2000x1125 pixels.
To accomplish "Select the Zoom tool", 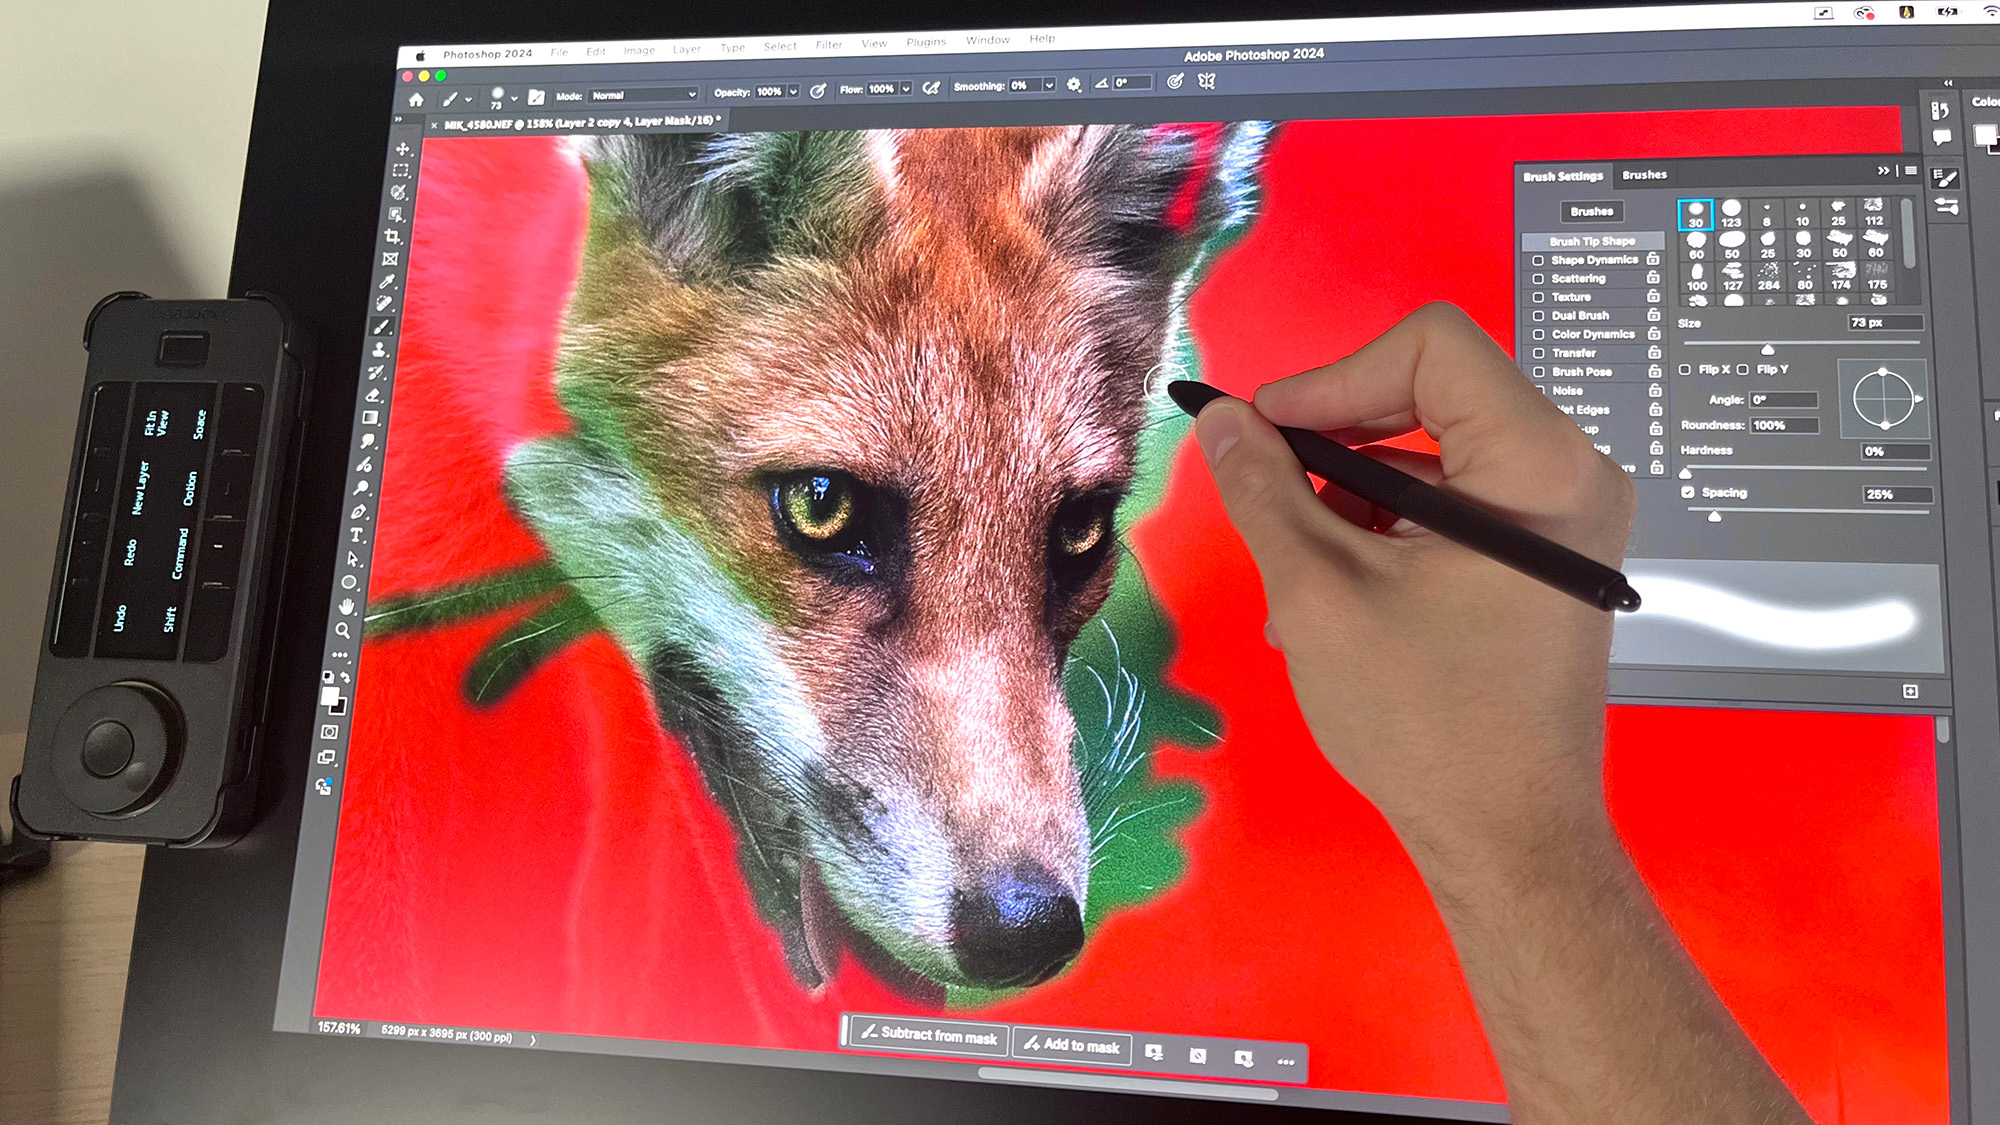I will point(343,631).
